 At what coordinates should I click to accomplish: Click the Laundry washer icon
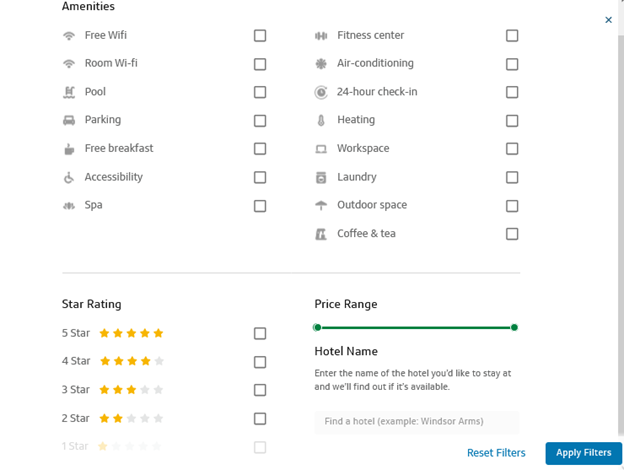[x=321, y=177]
